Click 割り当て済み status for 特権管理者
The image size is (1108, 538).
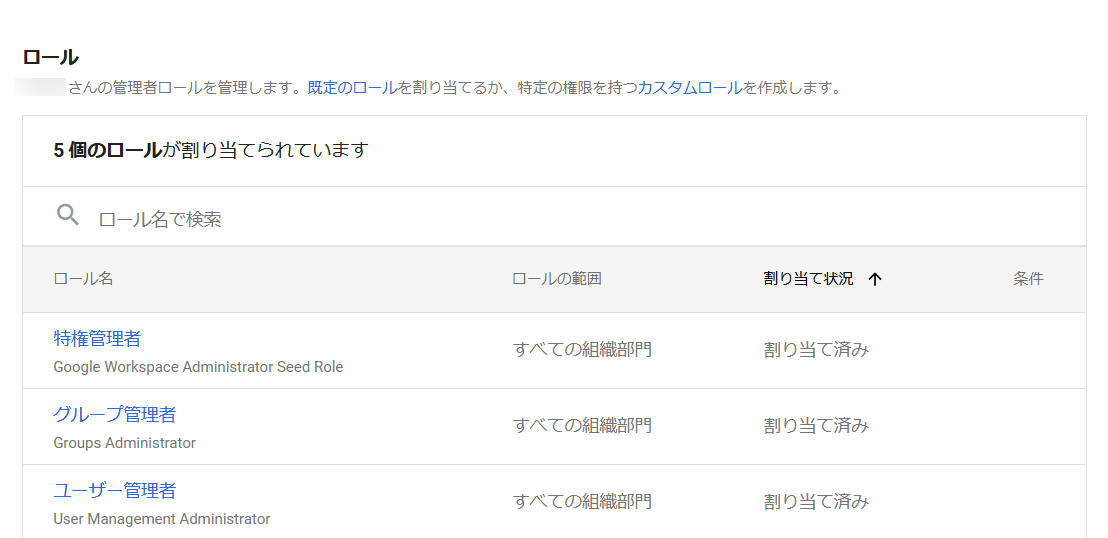tap(816, 349)
